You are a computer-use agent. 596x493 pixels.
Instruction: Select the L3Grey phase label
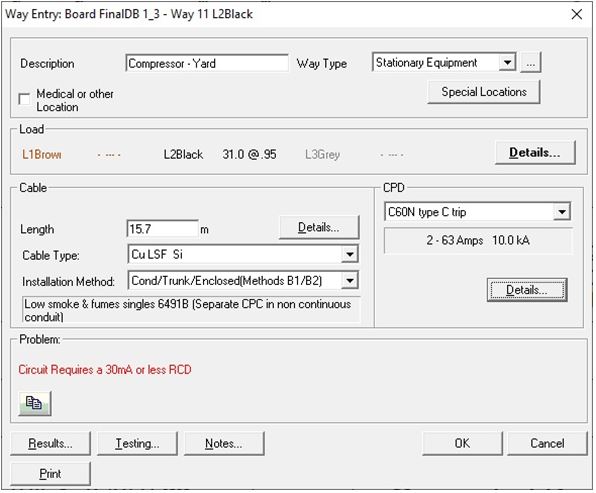click(x=322, y=154)
